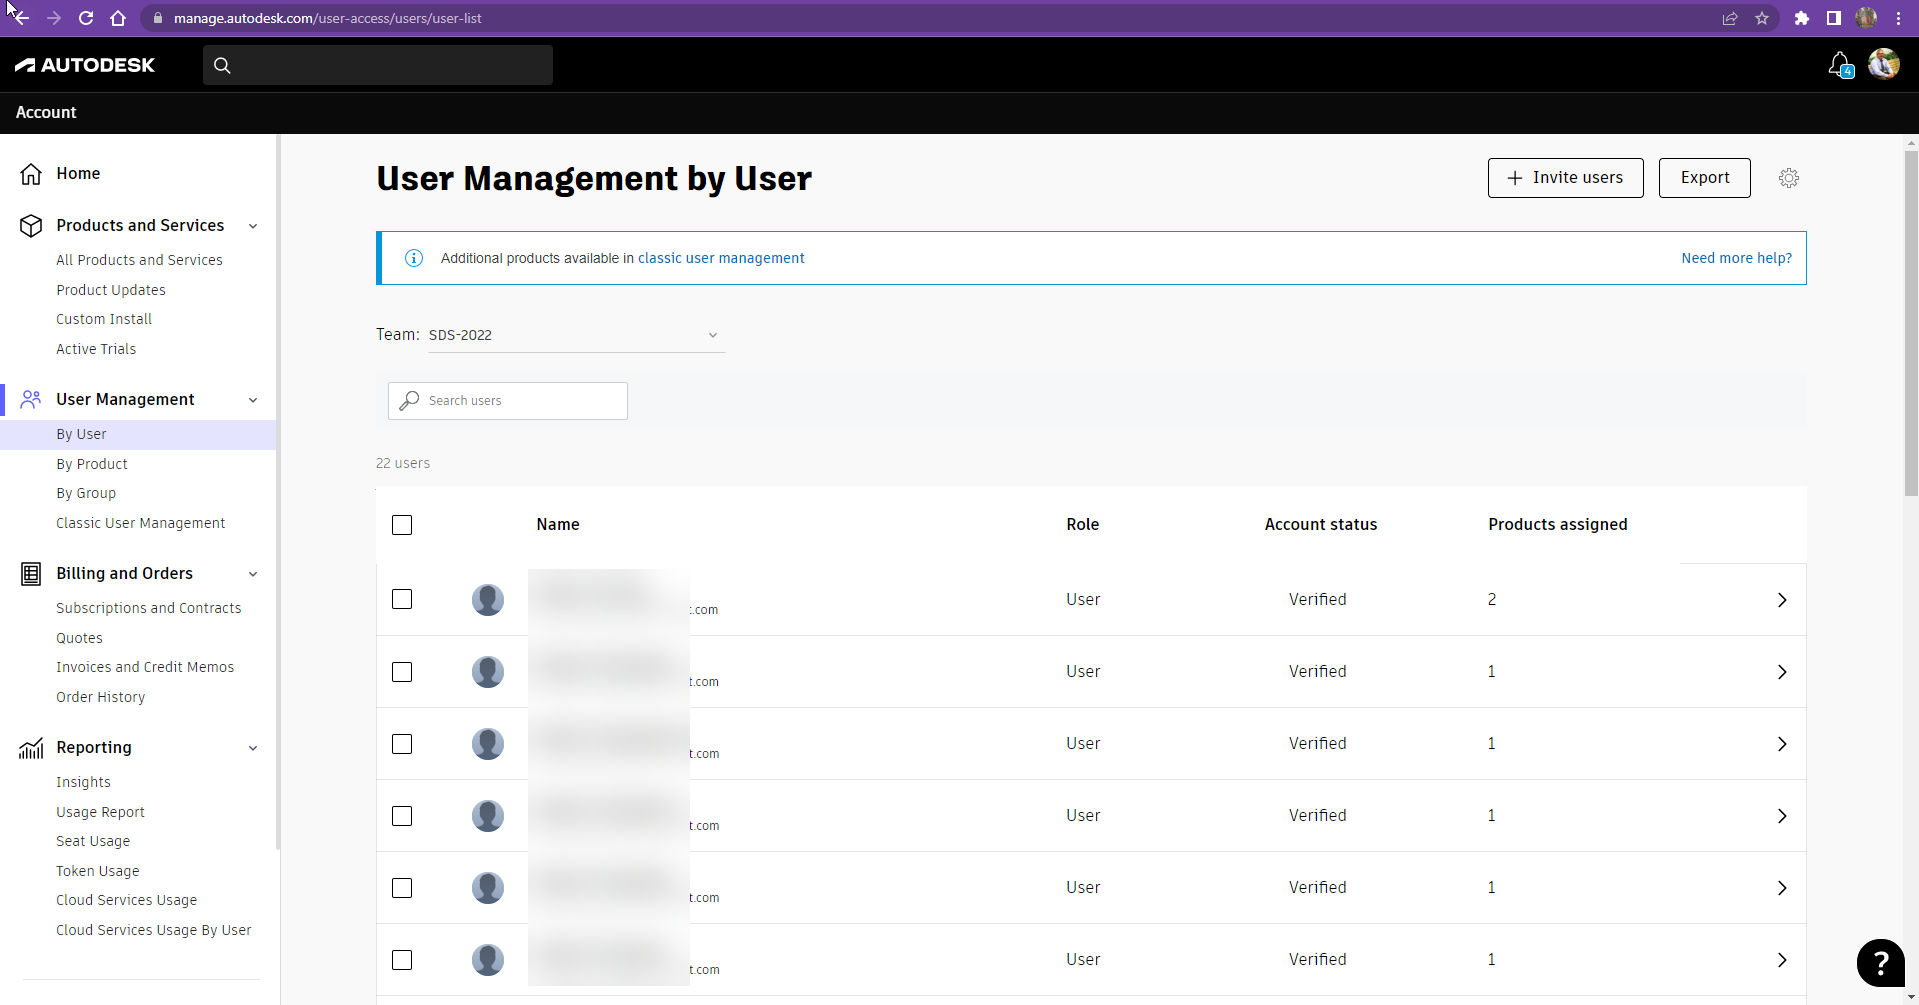Open the notifications bell

(x=1840, y=65)
